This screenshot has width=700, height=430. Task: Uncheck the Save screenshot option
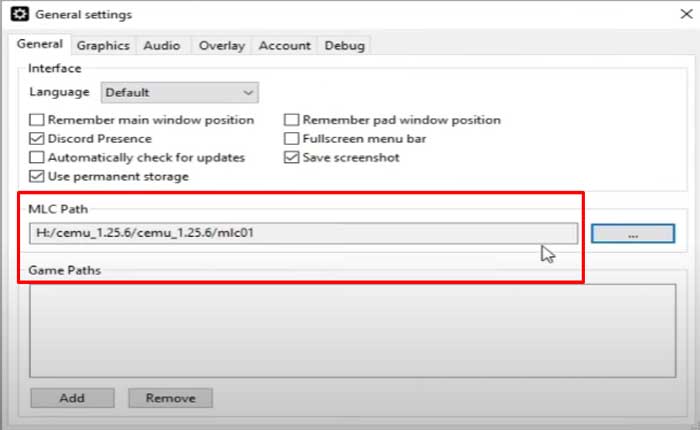coord(293,157)
